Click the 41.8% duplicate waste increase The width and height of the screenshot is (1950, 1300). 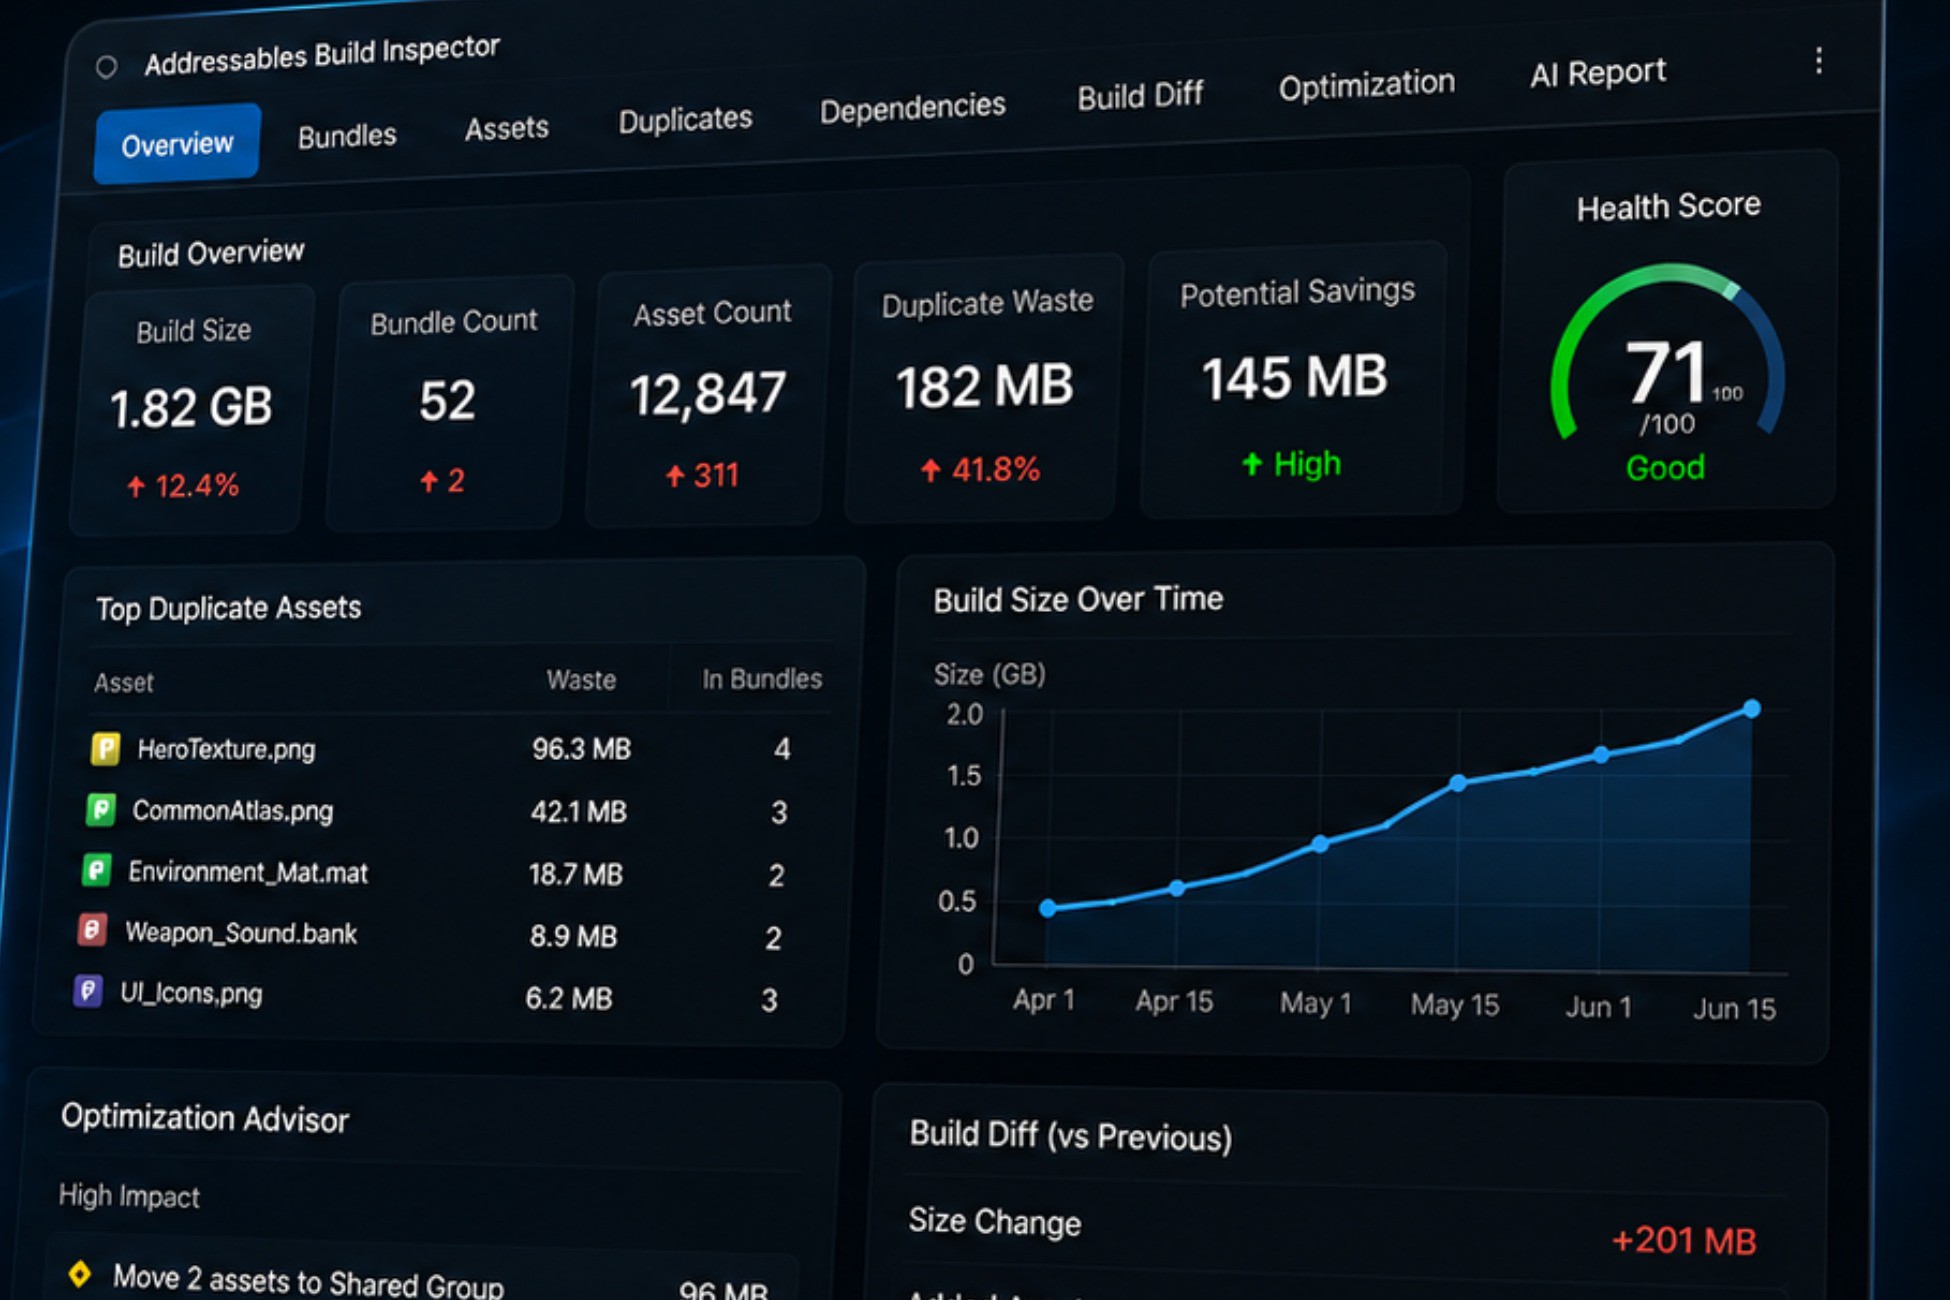point(981,469)
